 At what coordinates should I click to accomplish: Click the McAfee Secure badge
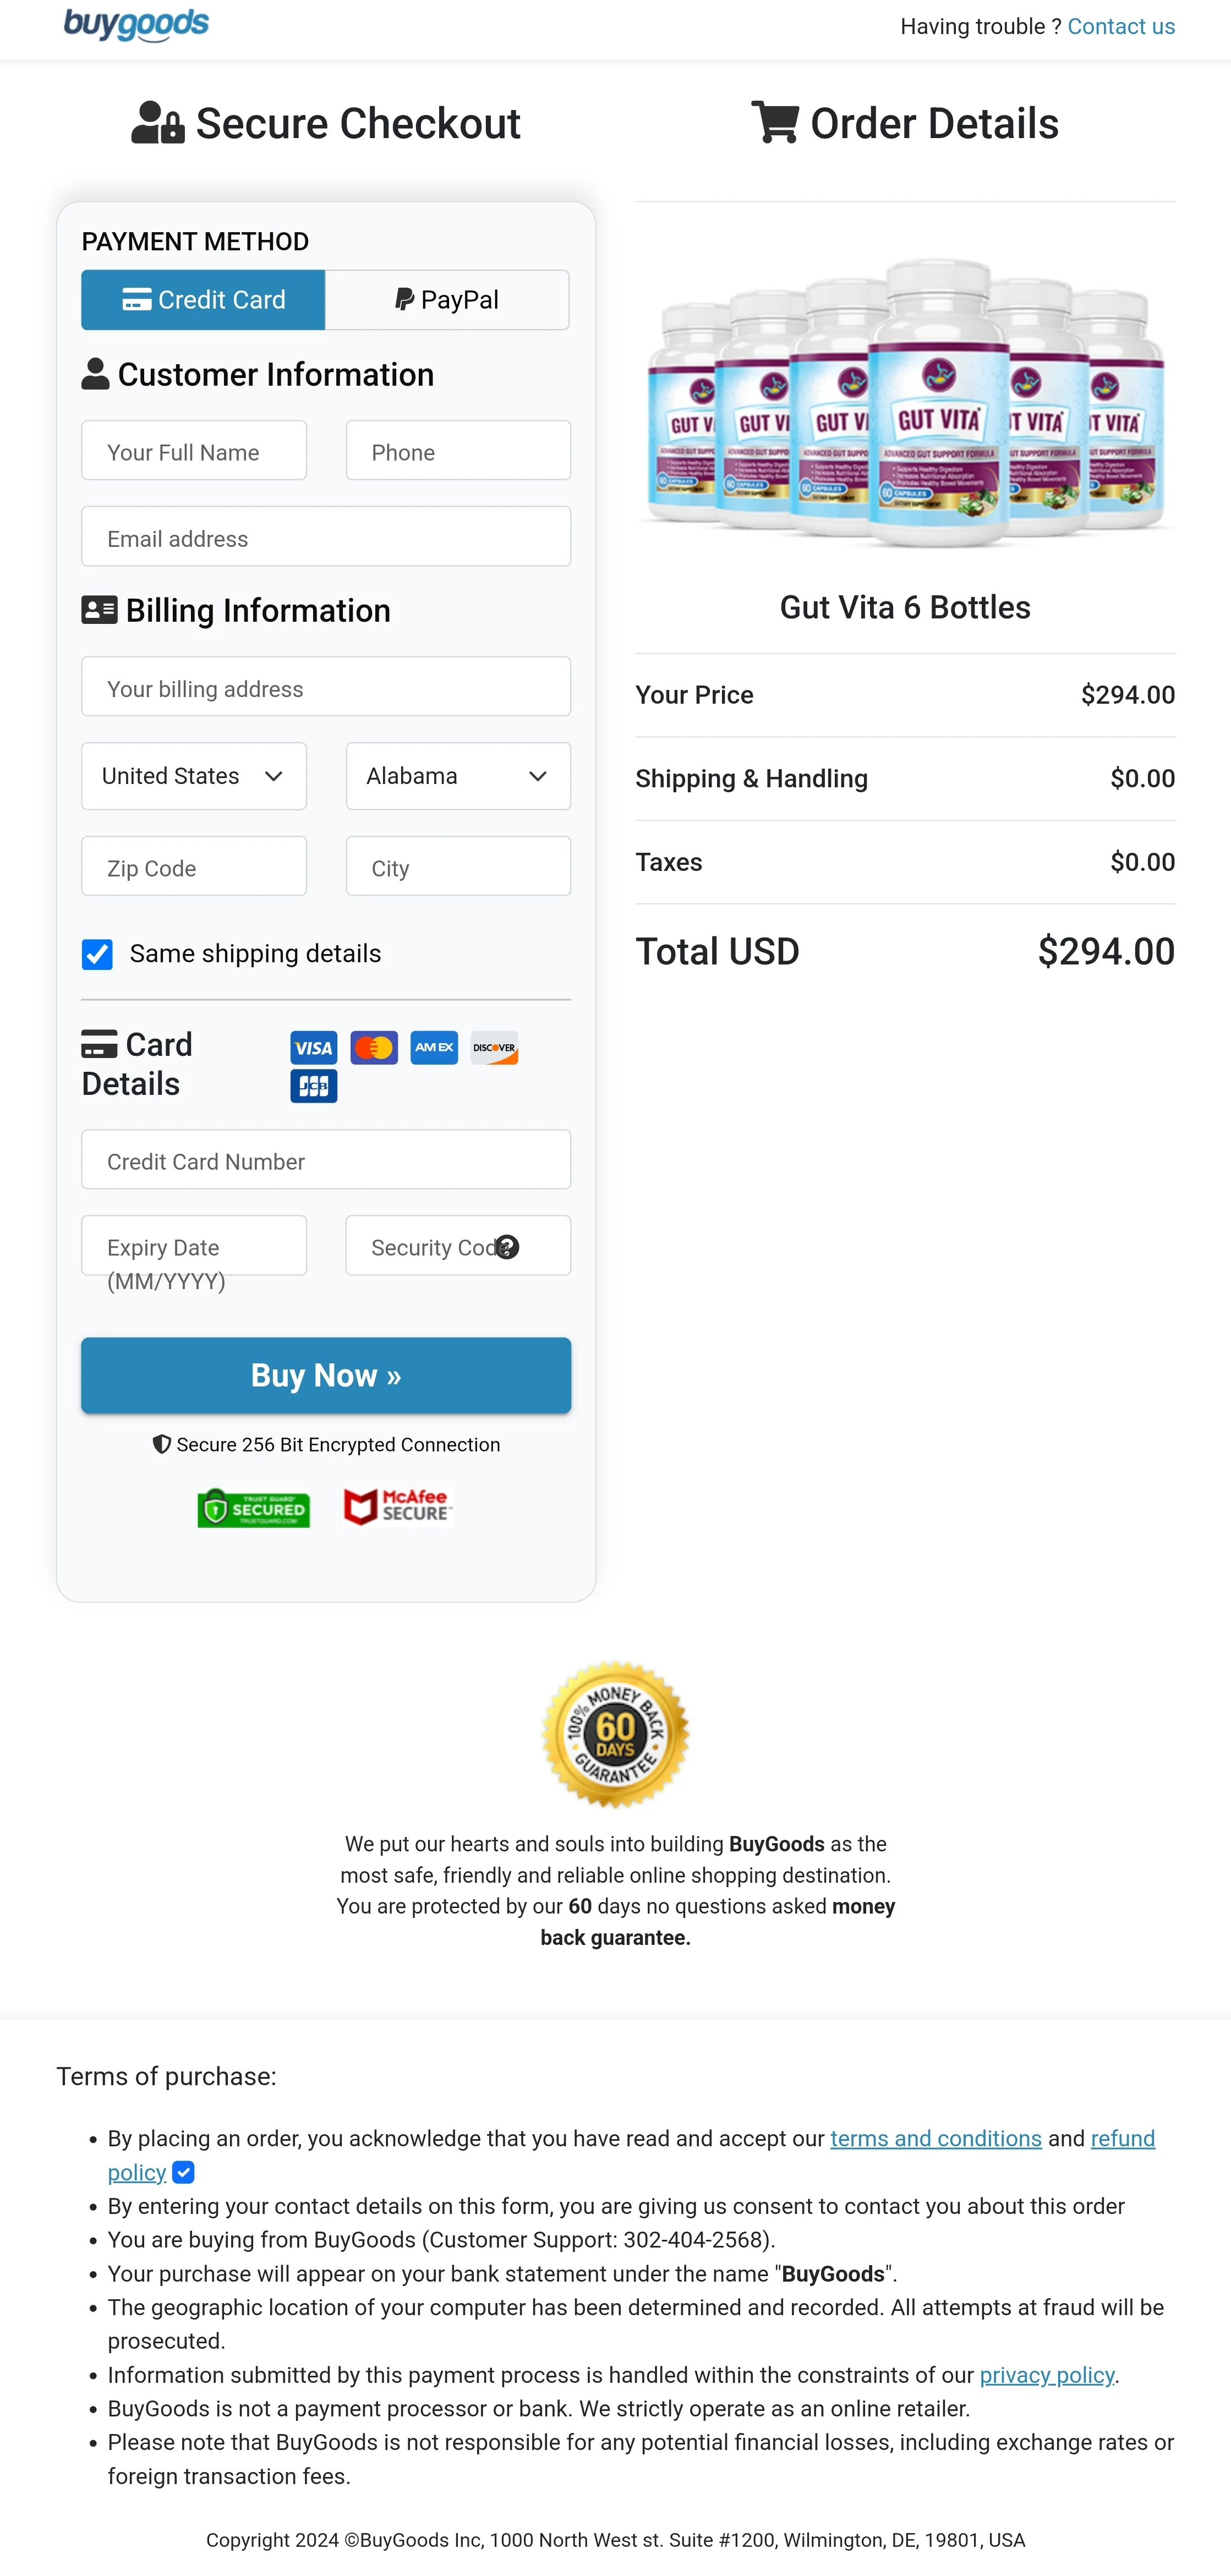coord(396,1507)
